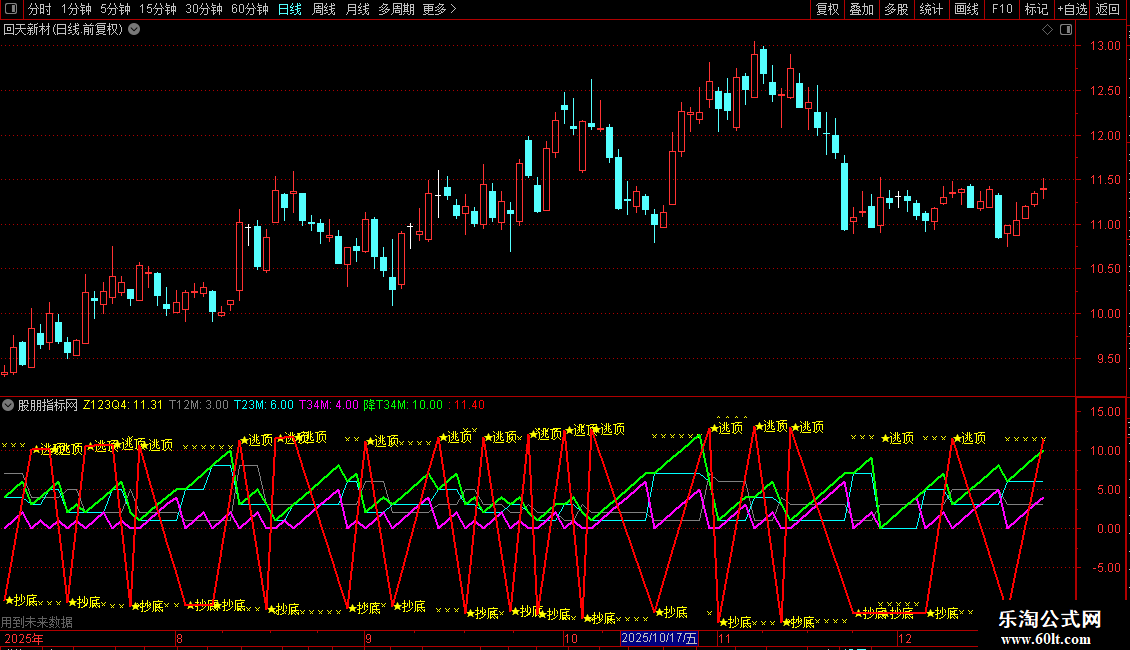Select the 日线 daily tab

click(290, 9)
